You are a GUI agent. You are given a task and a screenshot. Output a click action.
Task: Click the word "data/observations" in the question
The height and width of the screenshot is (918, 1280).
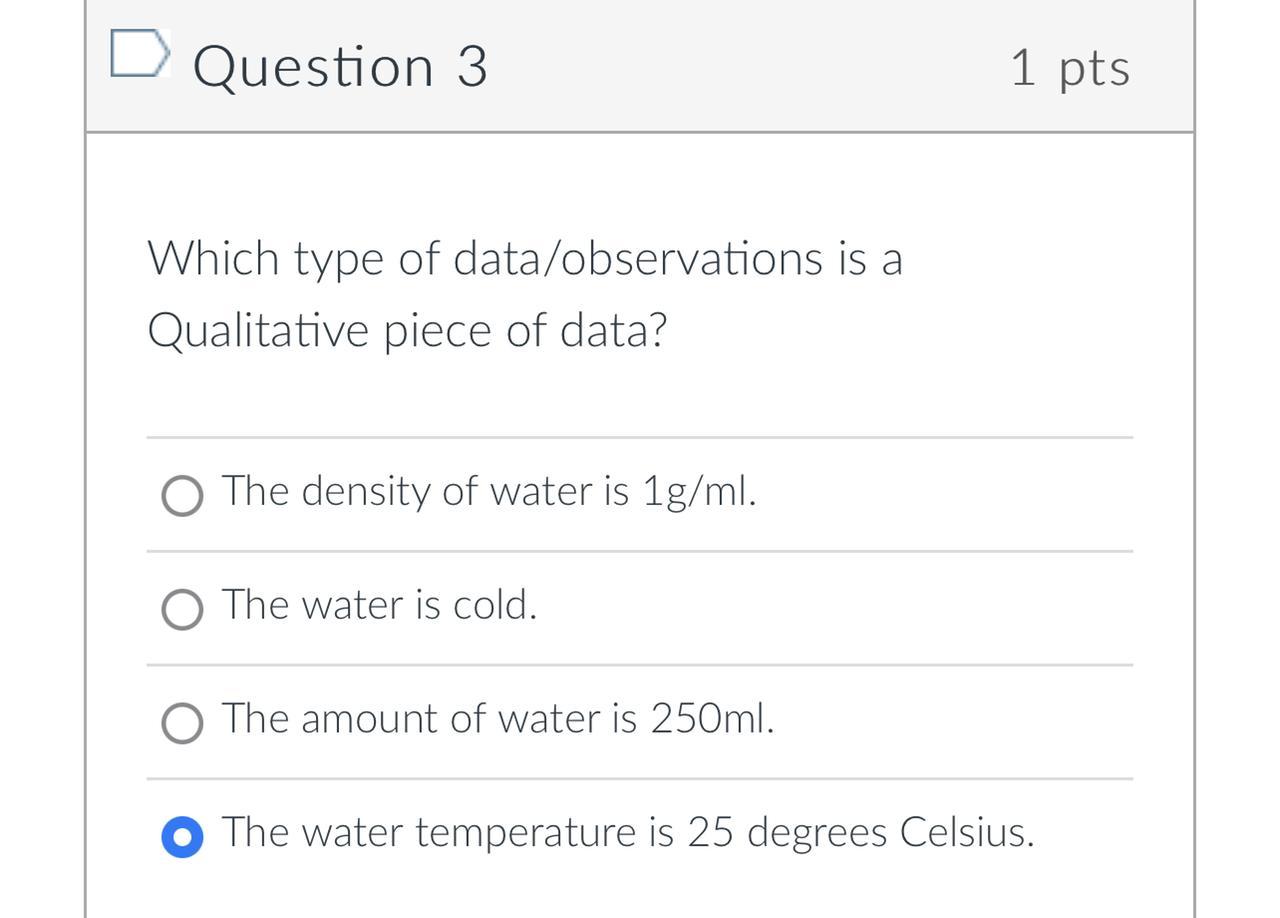click(638, 259)
